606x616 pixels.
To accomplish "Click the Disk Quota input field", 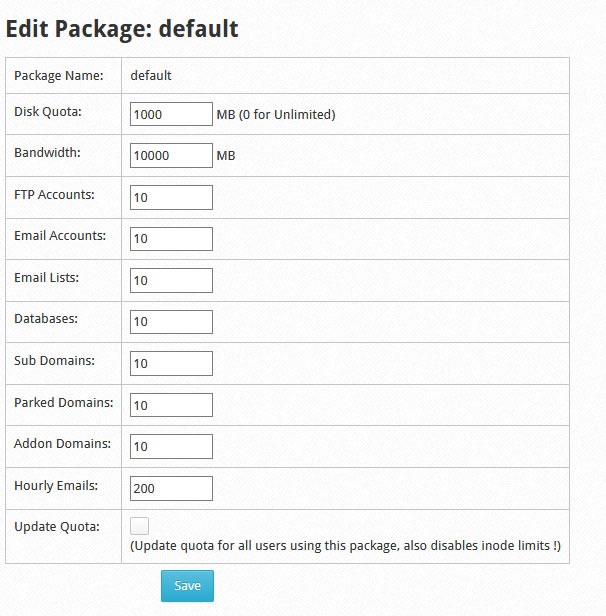I will click(x=171, y=114).
